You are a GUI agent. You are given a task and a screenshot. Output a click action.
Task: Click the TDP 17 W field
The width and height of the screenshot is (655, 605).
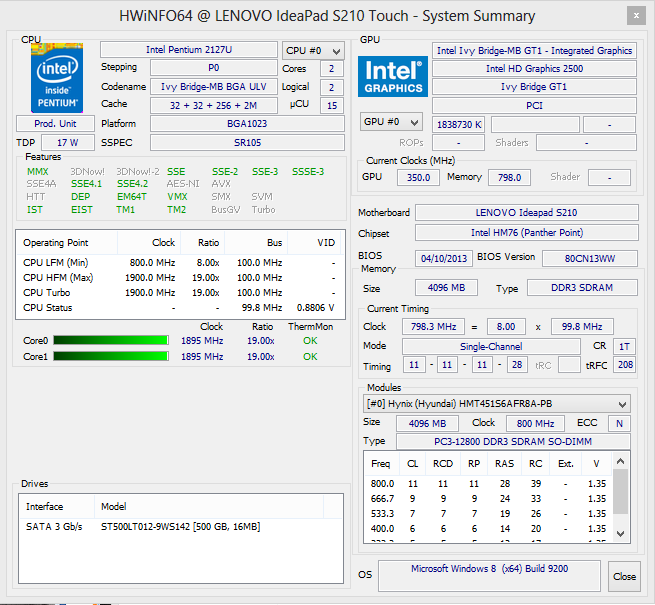point(68,142)
